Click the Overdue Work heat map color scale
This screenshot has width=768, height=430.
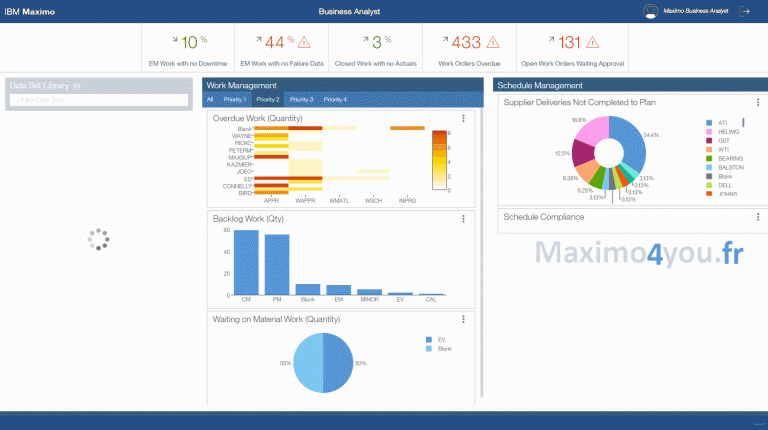(439, 160)
